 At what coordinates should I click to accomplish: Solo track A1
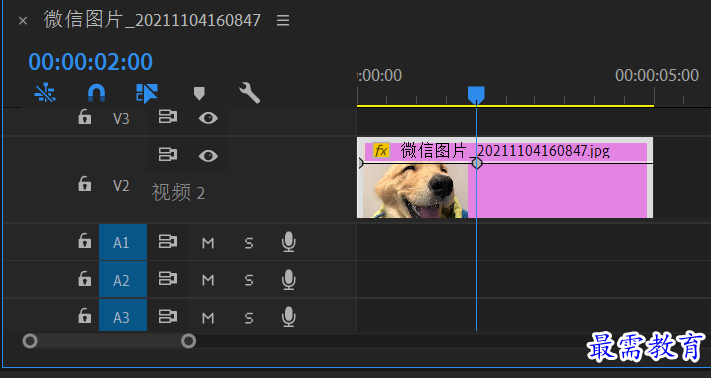click(249, 243)
